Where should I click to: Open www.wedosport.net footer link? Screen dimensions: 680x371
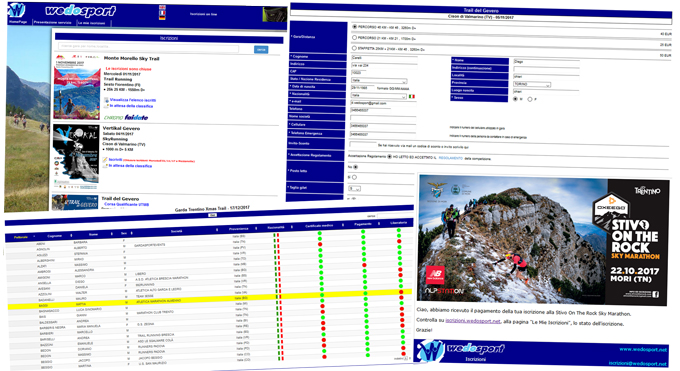[x=643, y=349]
